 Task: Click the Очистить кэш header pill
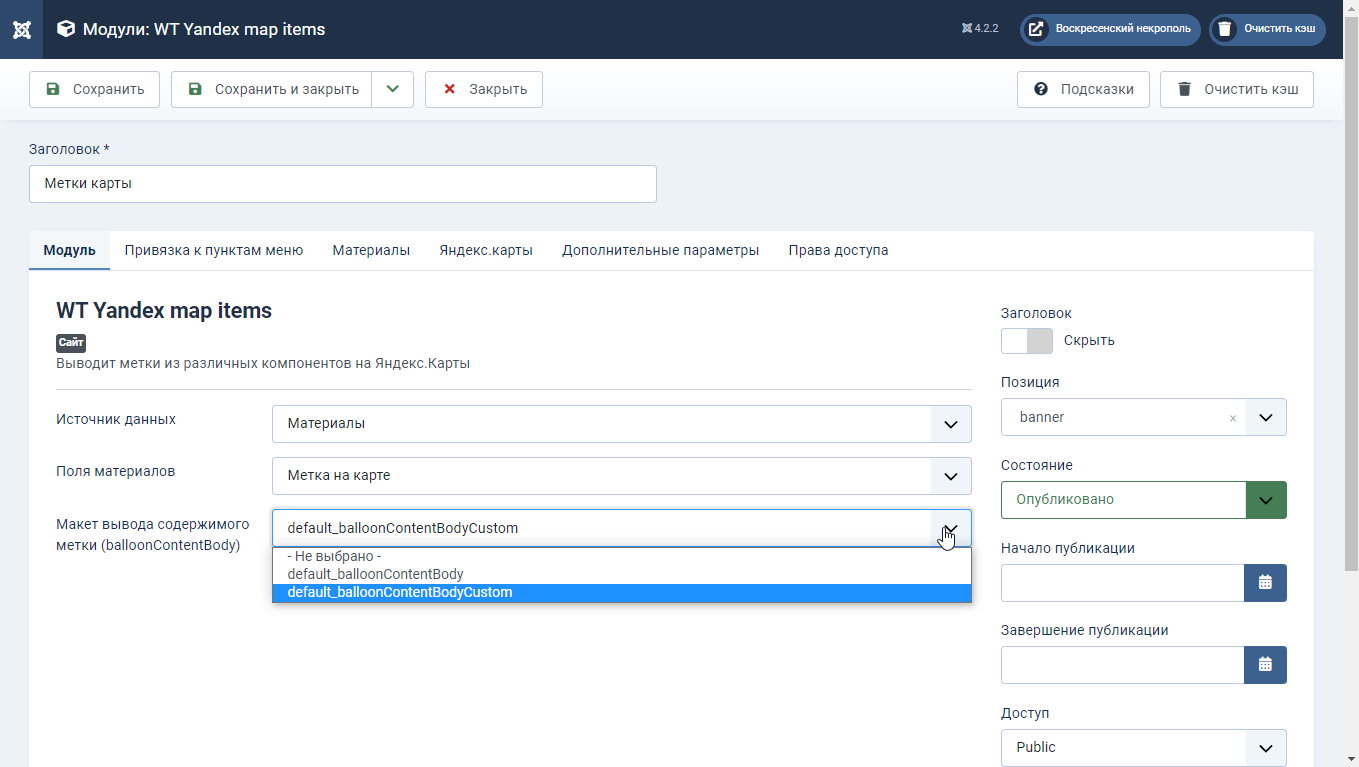coord(1267,29)
